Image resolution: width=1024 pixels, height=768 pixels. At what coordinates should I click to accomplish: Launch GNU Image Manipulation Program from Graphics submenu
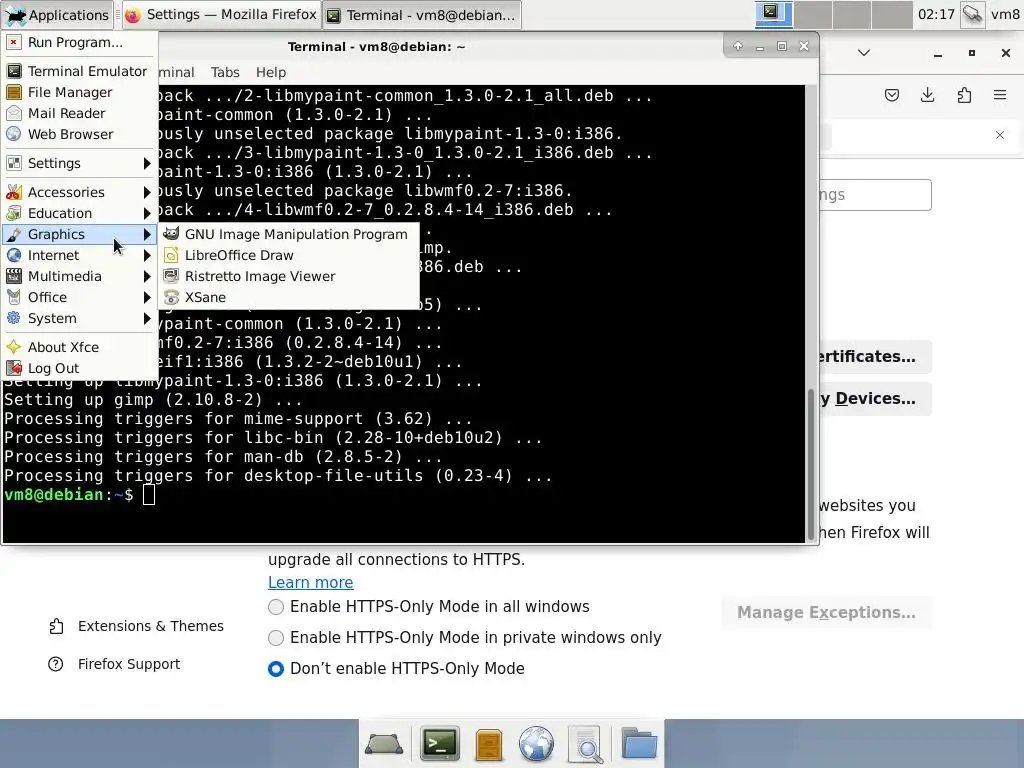click(289, 234)
